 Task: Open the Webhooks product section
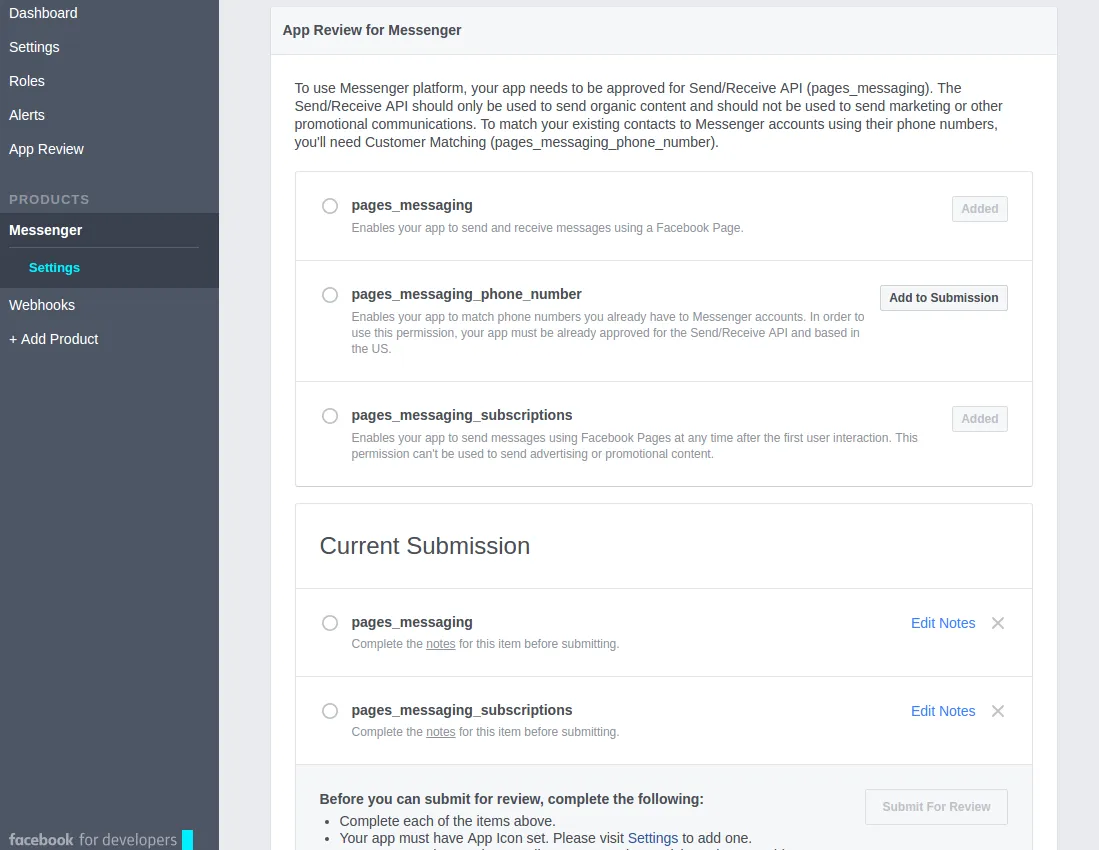41,305
